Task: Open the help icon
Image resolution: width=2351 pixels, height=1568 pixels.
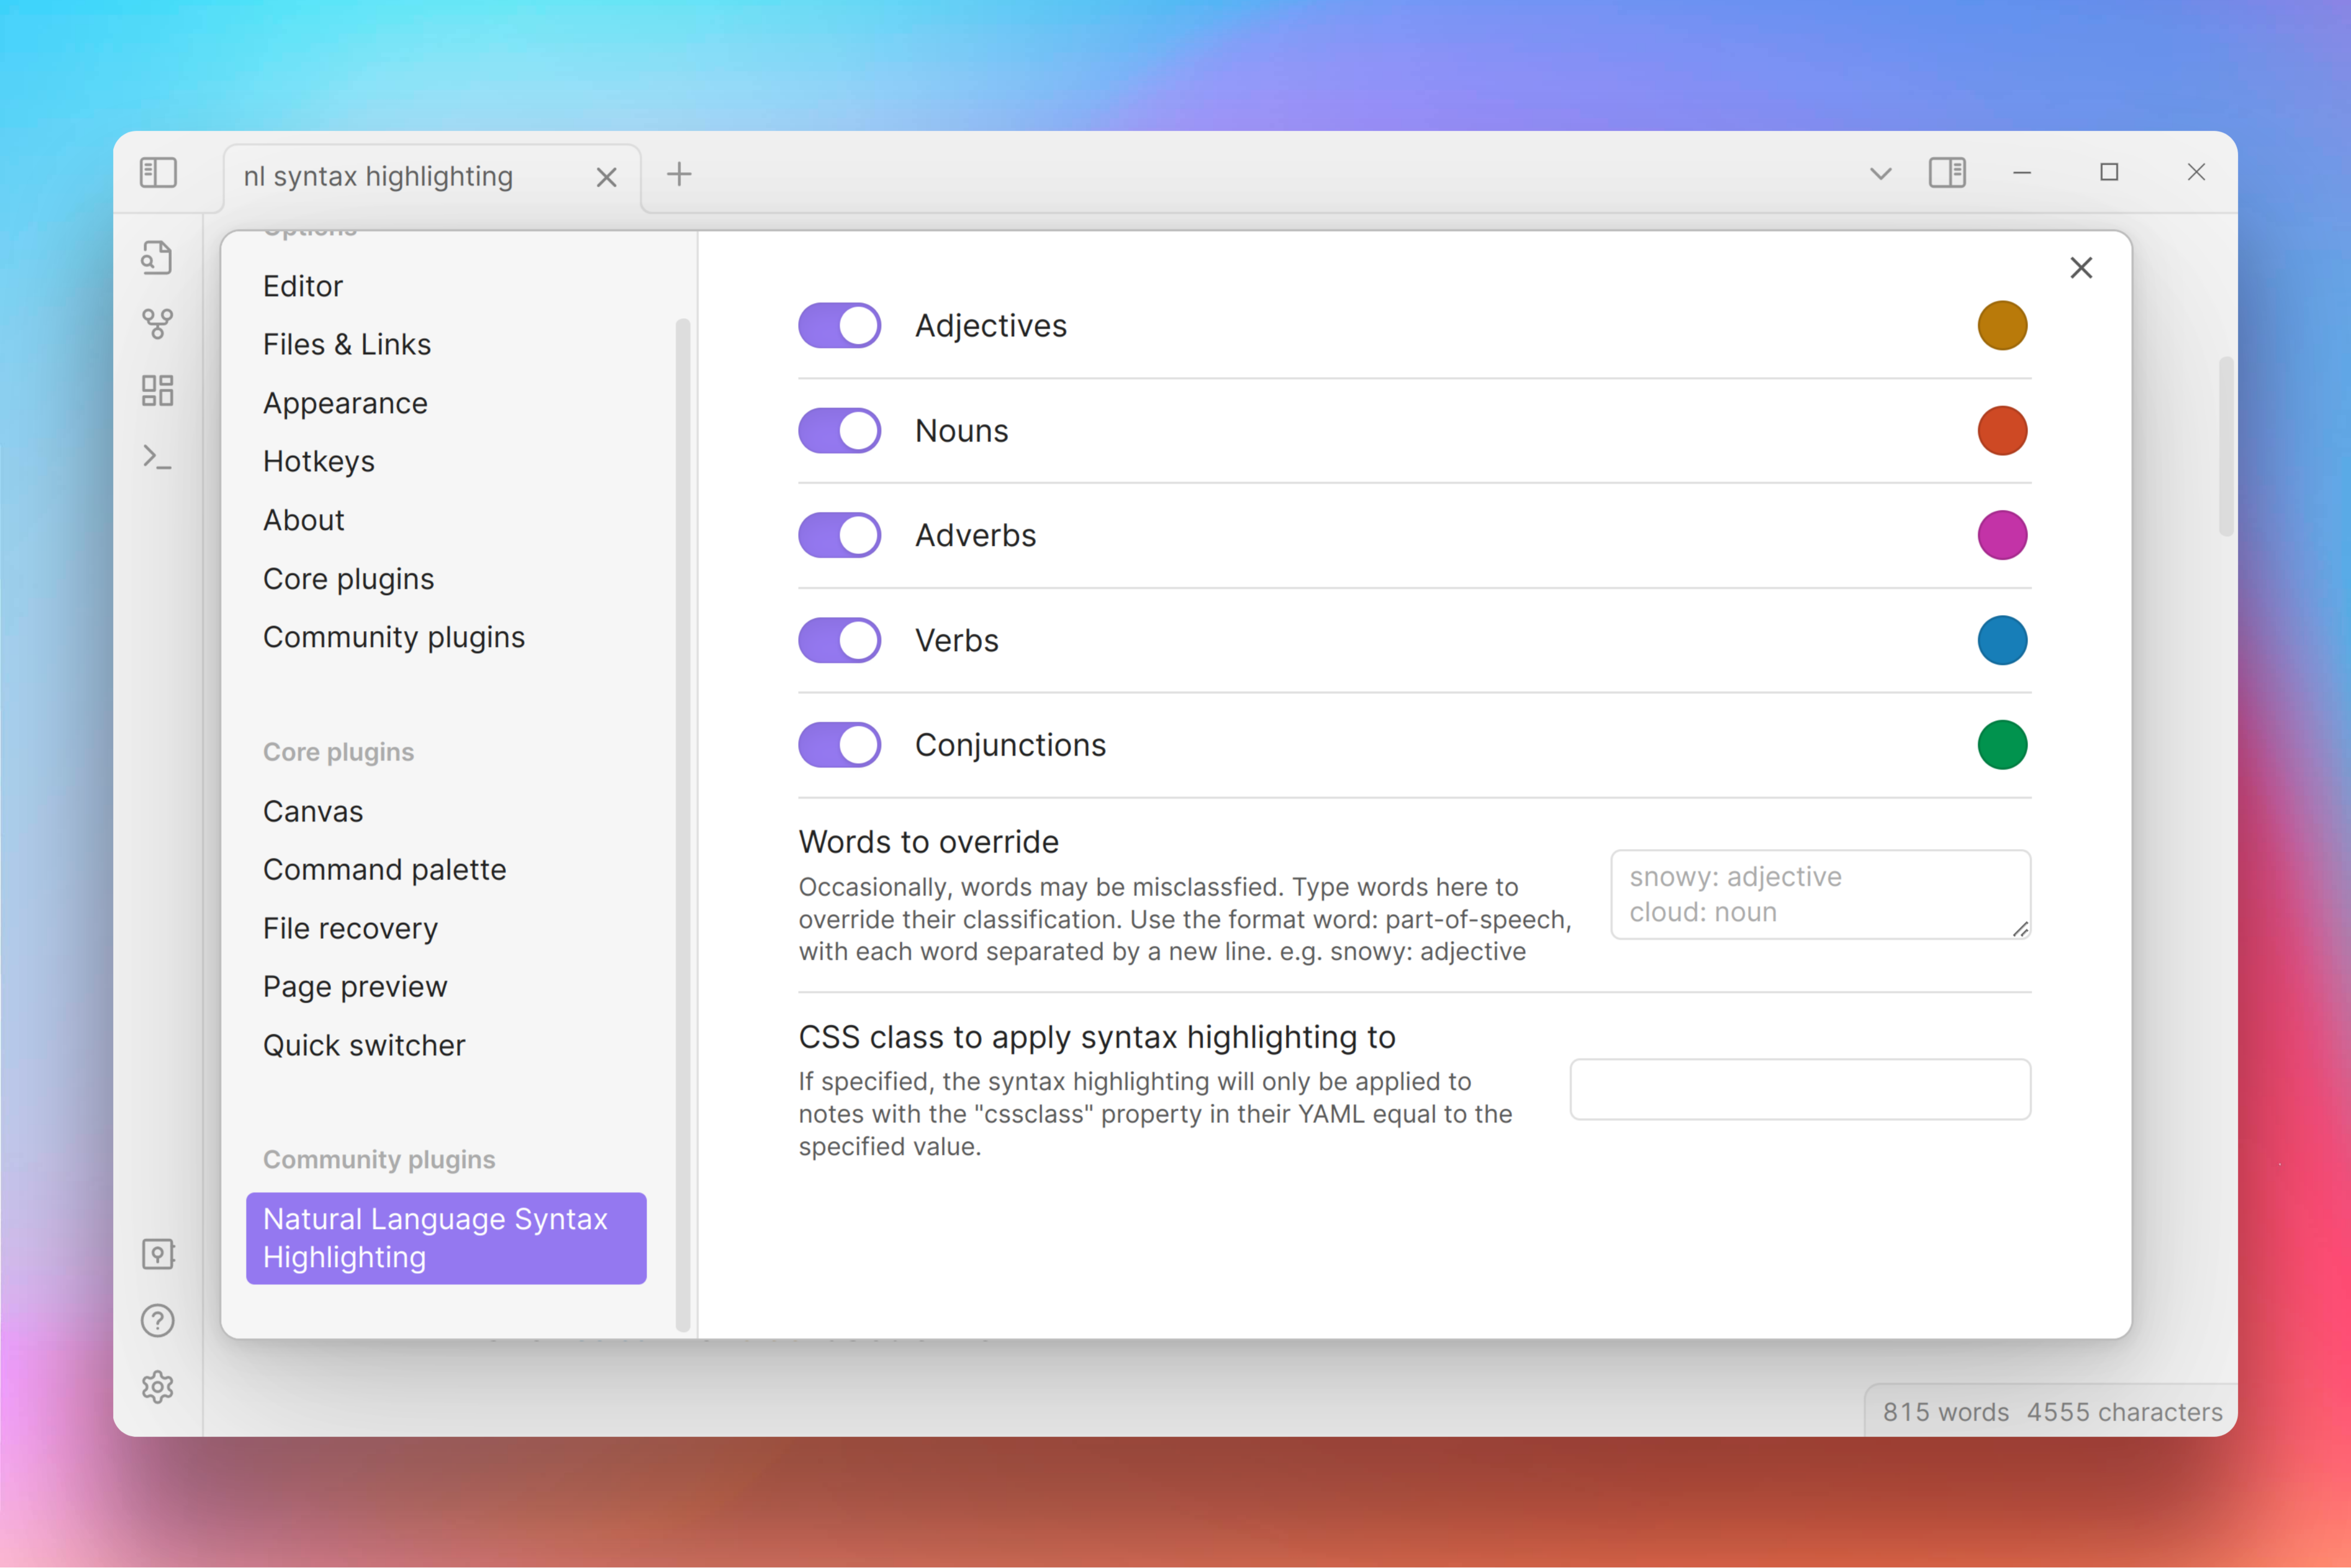Action: [x=157, y=1321]
